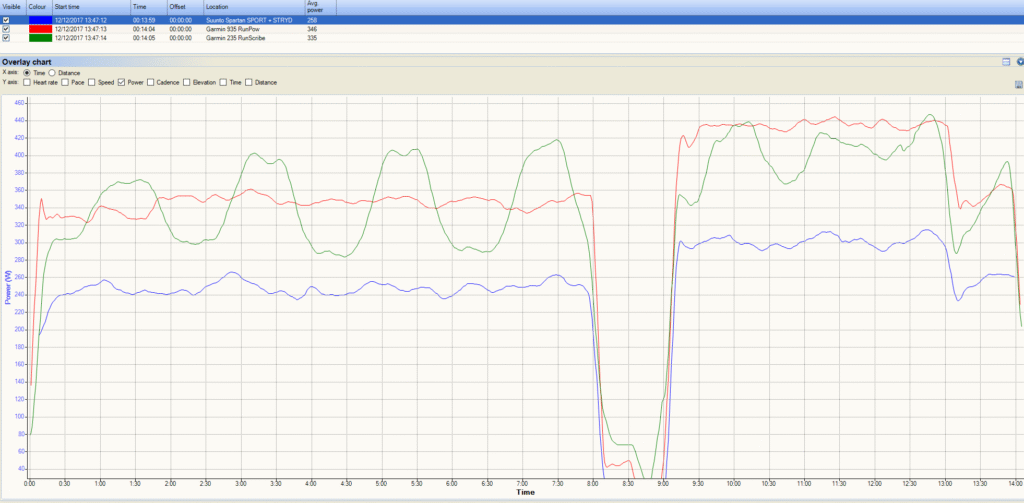
Task: Change the blue colour swatch for Suunto
Action: tap(40, 20)
